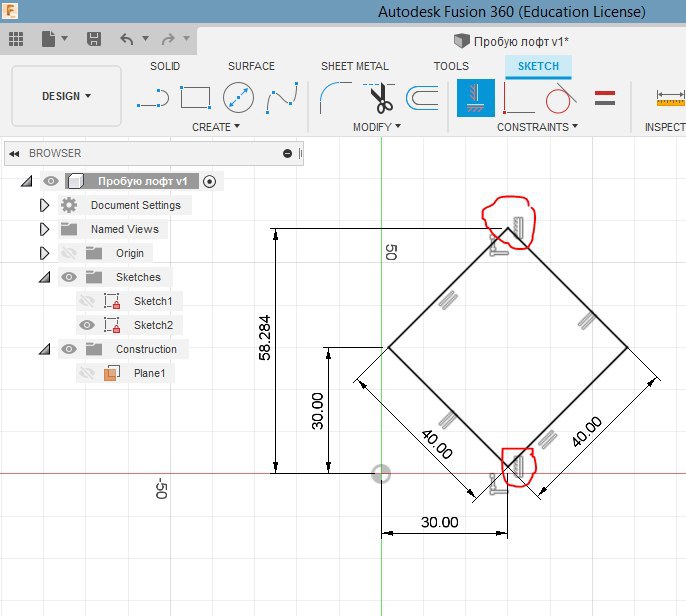Select the SKETCH tab
Viewport: 686px width, 616px height.
coord(538,66)
